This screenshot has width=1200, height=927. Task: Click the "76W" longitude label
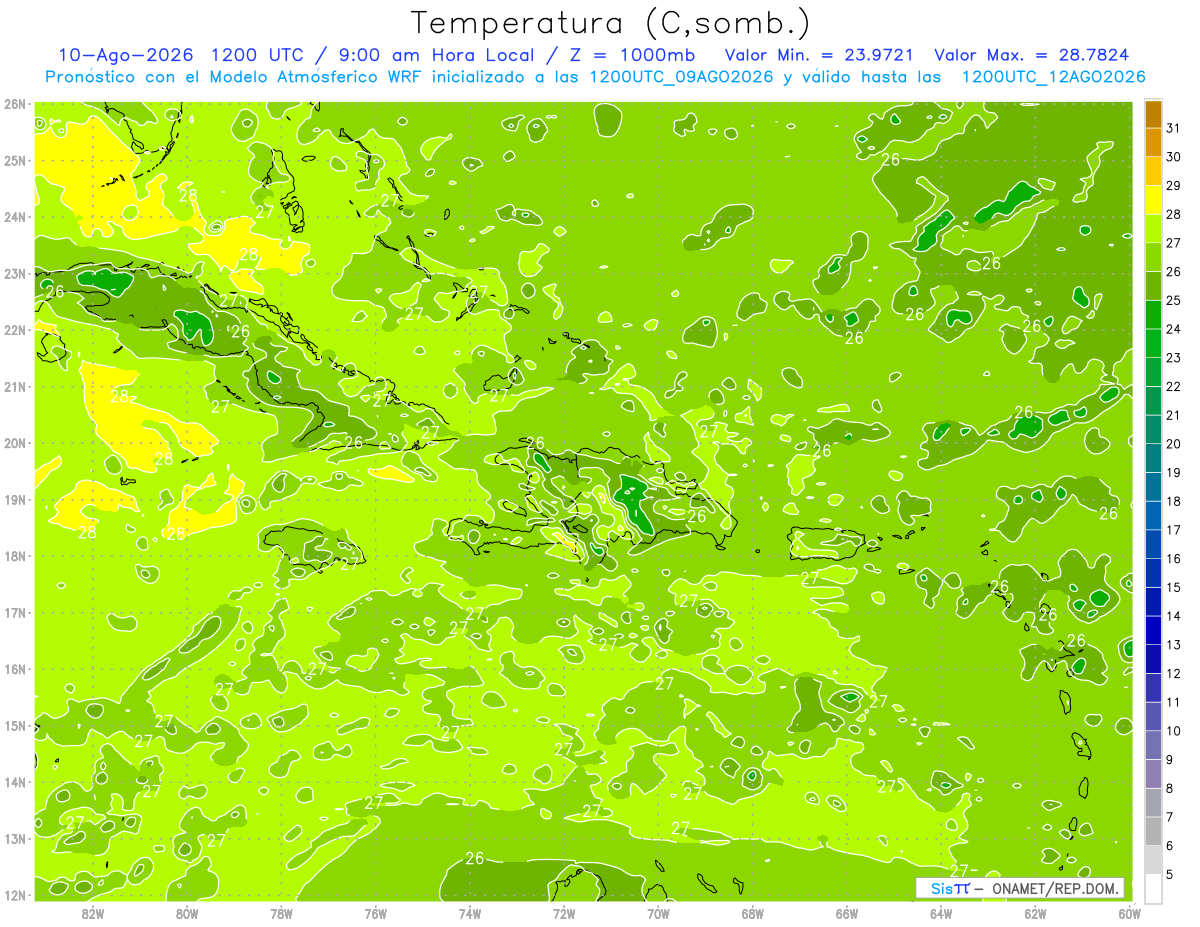(375, 912)
